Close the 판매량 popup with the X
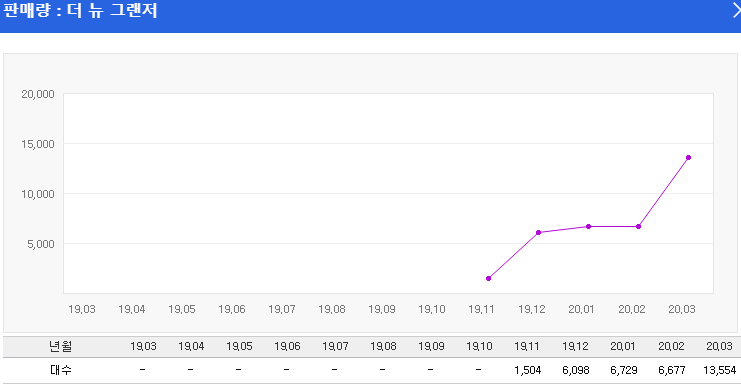The width and height of the screenshot is (741, 385). click(x=736, y=10)
